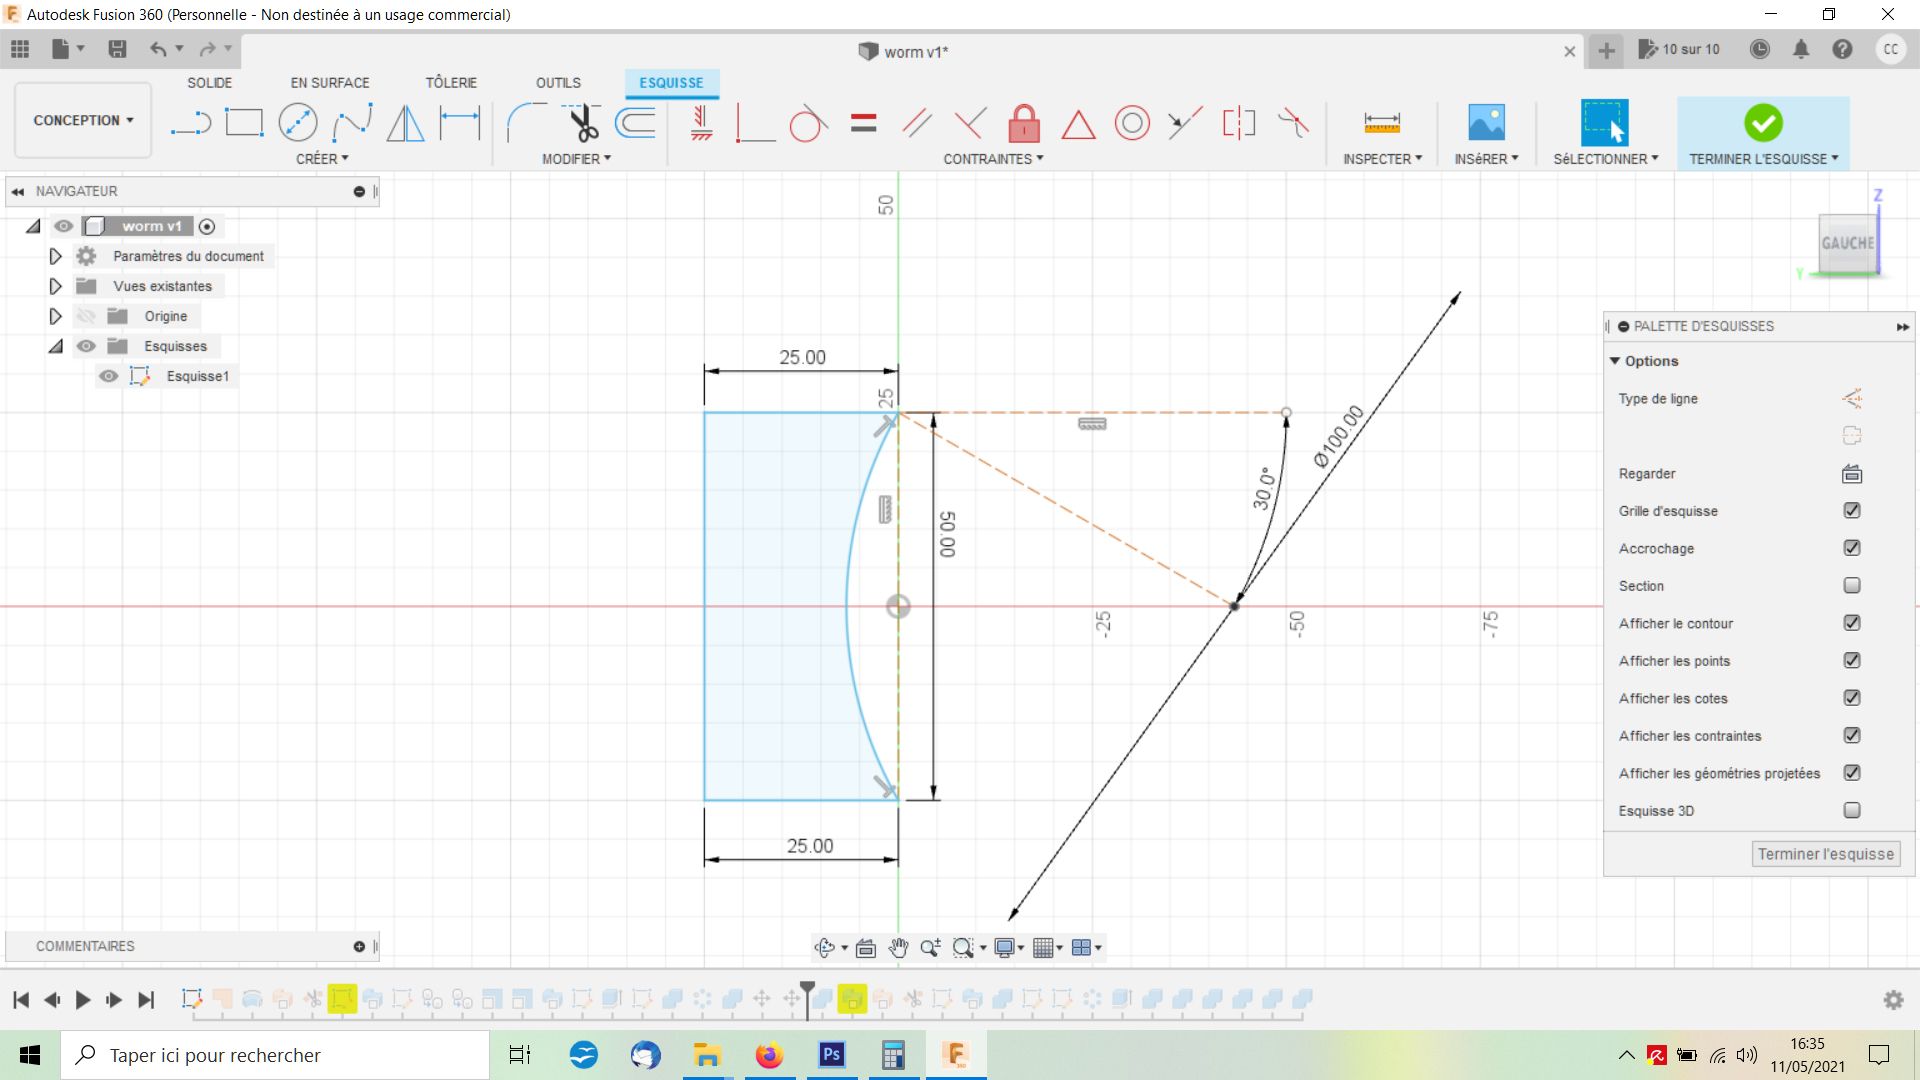1920x1080 pixels.
Task: Switch to the TÔLERIE tab
Action: pos(451,83)
